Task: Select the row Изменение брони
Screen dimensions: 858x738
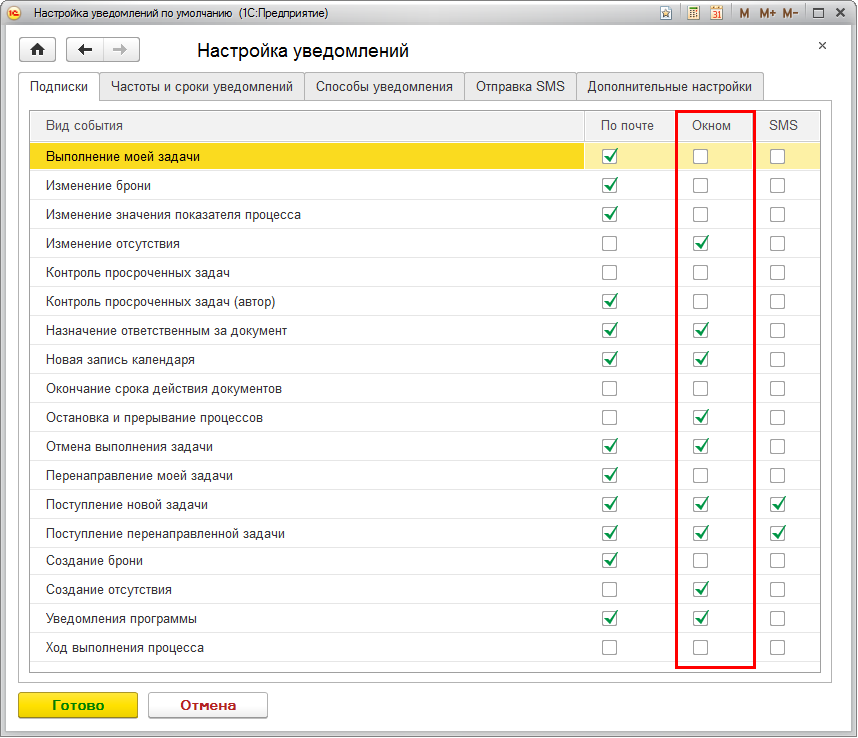Action: (x=425, y=185)
